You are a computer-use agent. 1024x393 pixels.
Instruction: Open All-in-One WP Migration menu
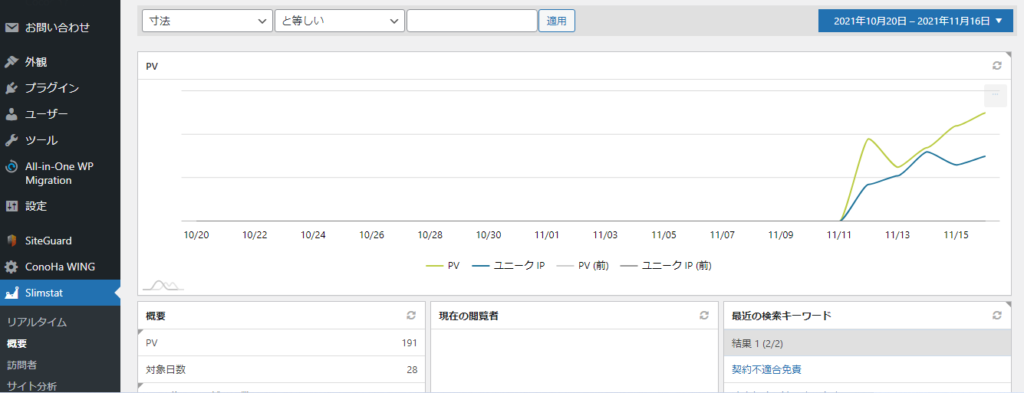tap(60, 173)
